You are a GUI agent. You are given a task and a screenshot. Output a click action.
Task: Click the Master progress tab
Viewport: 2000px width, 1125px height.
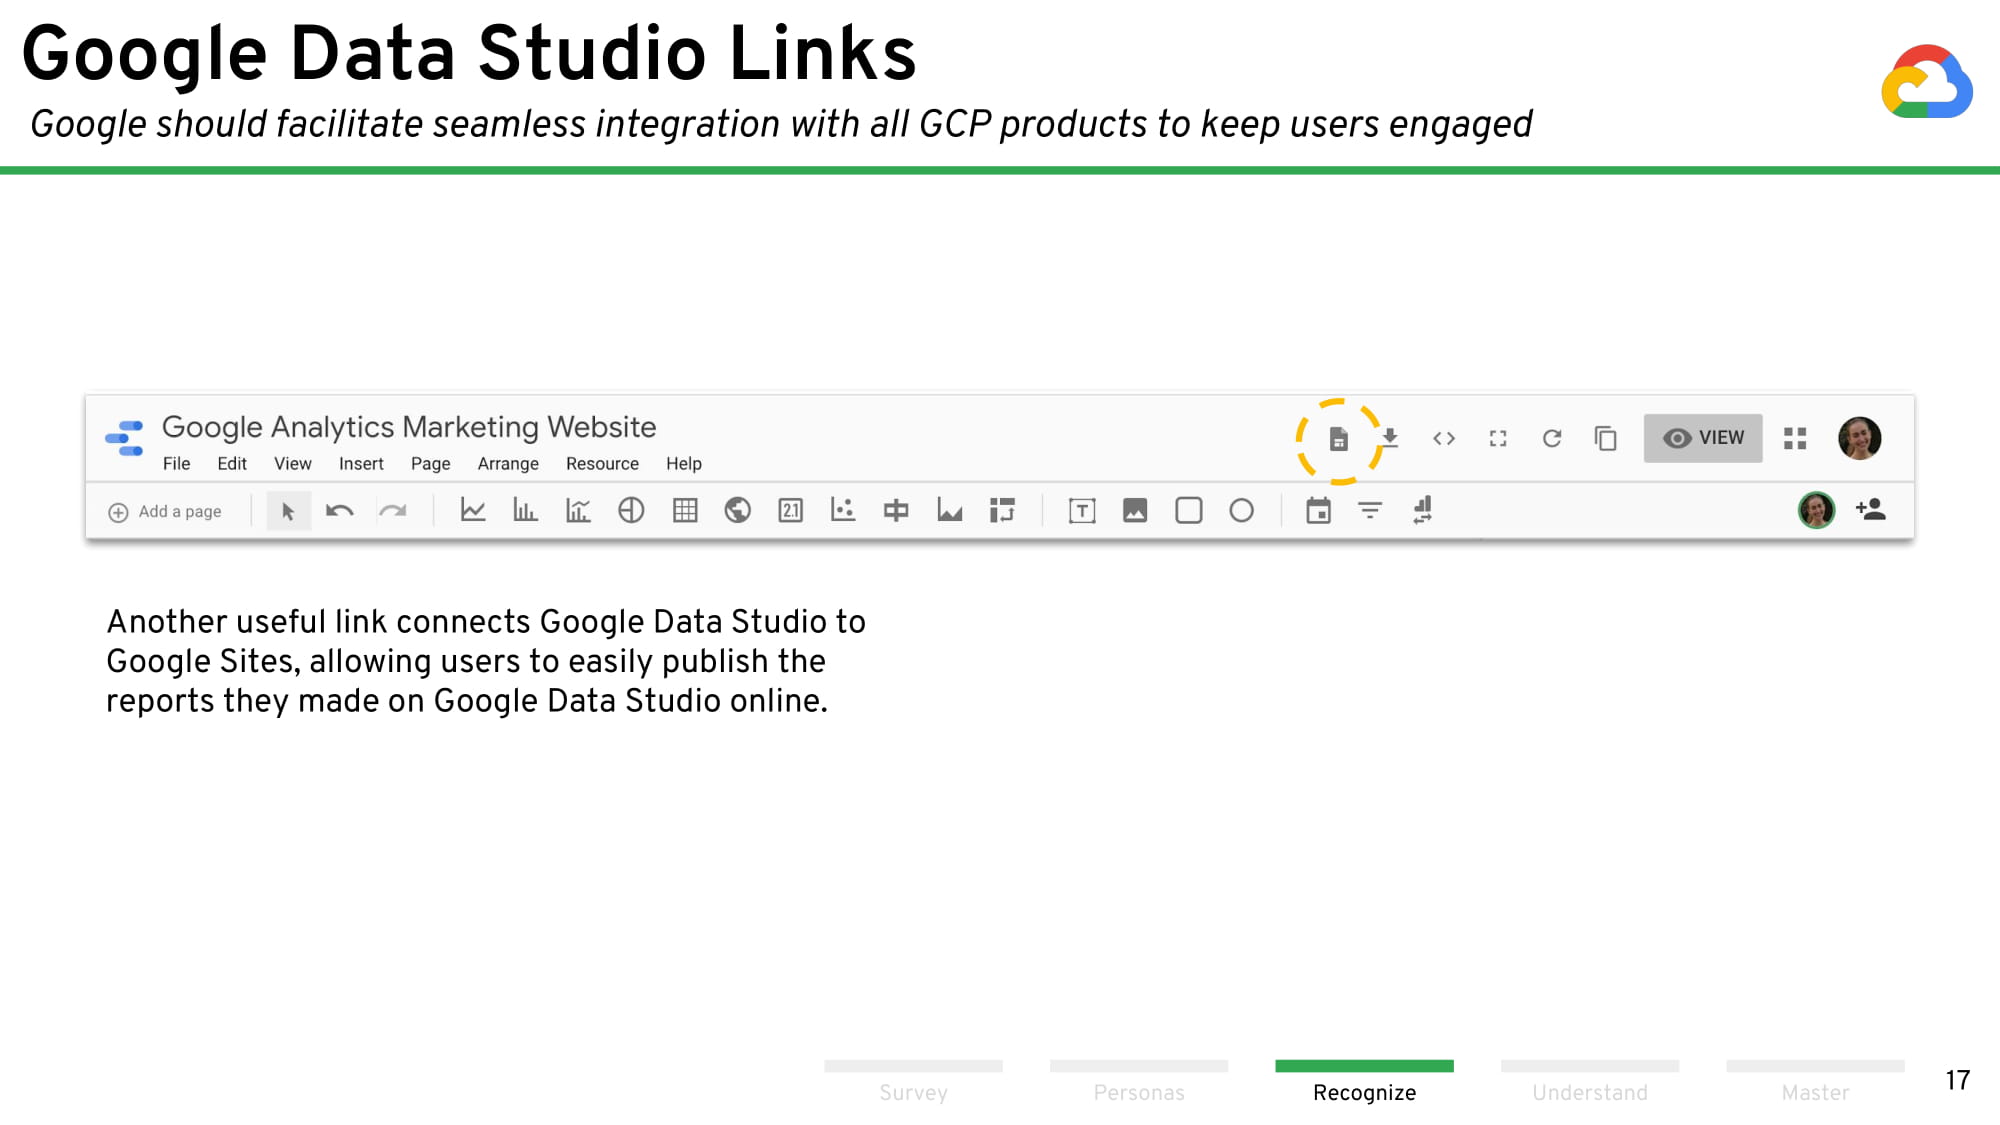point(1816,1082)
